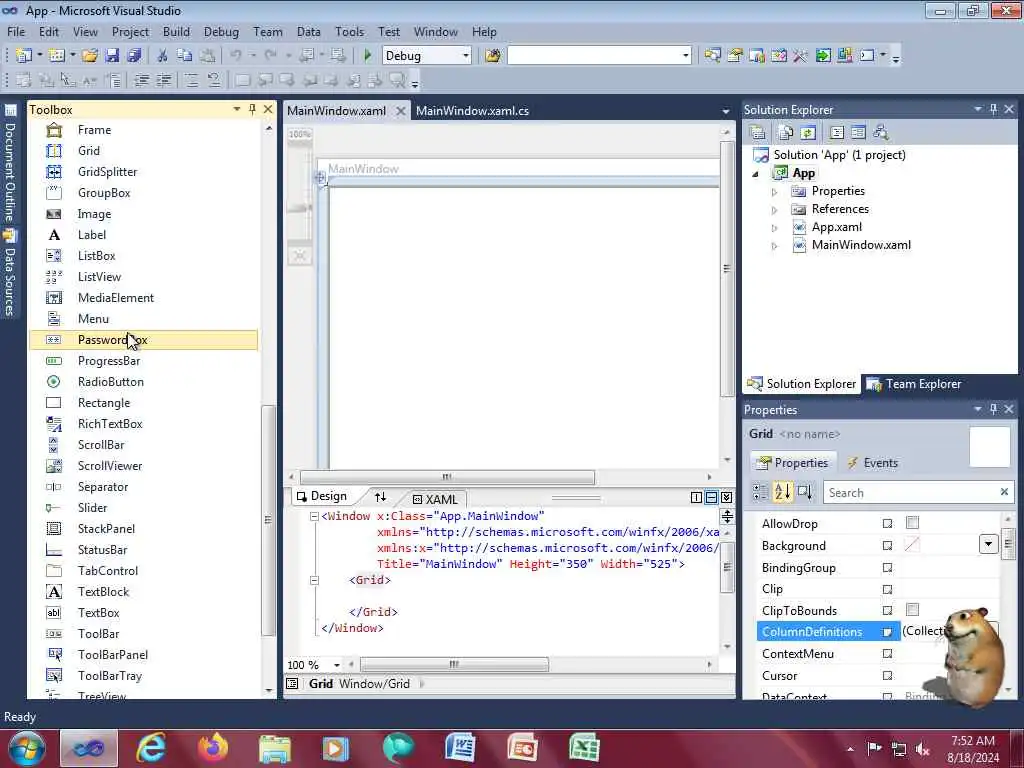
Task: Open the Debug menu
Action: [221, 31]
